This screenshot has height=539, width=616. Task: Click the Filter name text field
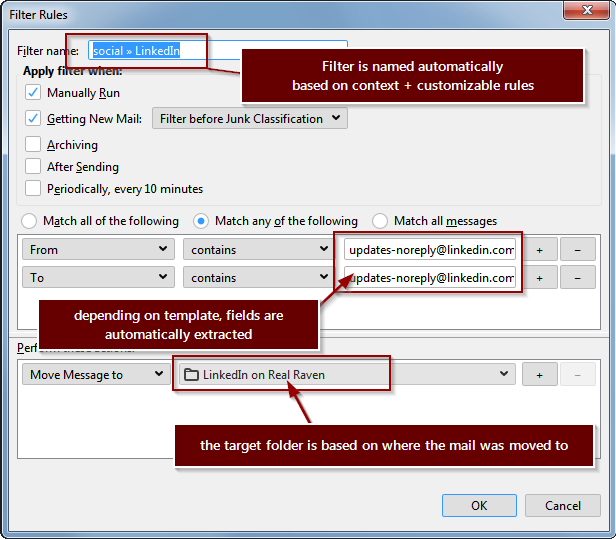[x=218, y=51]
